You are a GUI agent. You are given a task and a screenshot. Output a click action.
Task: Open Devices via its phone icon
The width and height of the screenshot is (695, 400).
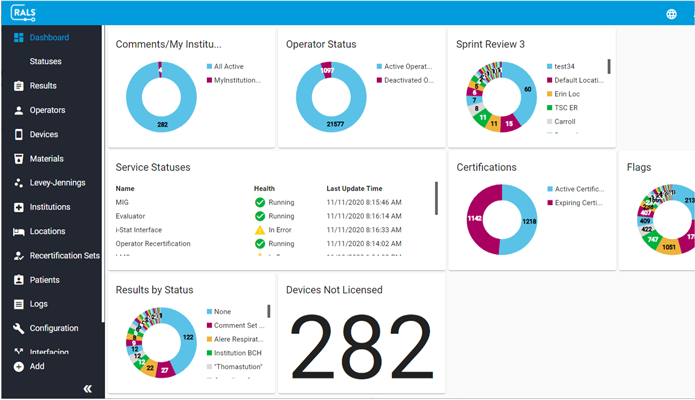19,134
